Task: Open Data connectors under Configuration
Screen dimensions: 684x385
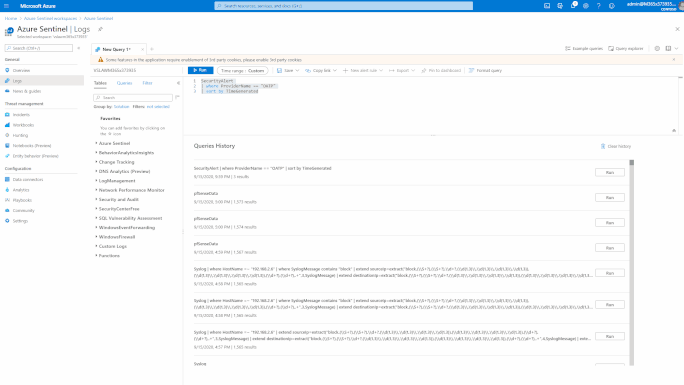Action: [x=27, y=180]
